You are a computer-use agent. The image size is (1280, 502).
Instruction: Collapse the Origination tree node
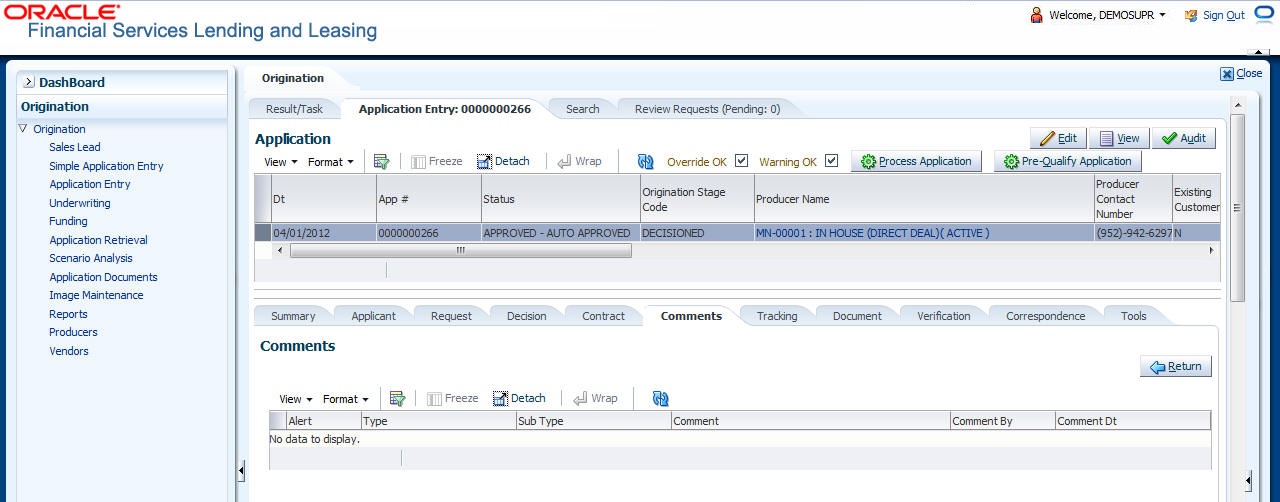pos(23,129)
